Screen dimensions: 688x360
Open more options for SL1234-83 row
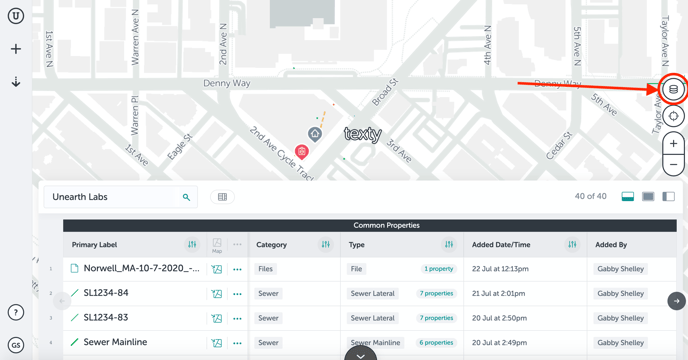point(237,318)
